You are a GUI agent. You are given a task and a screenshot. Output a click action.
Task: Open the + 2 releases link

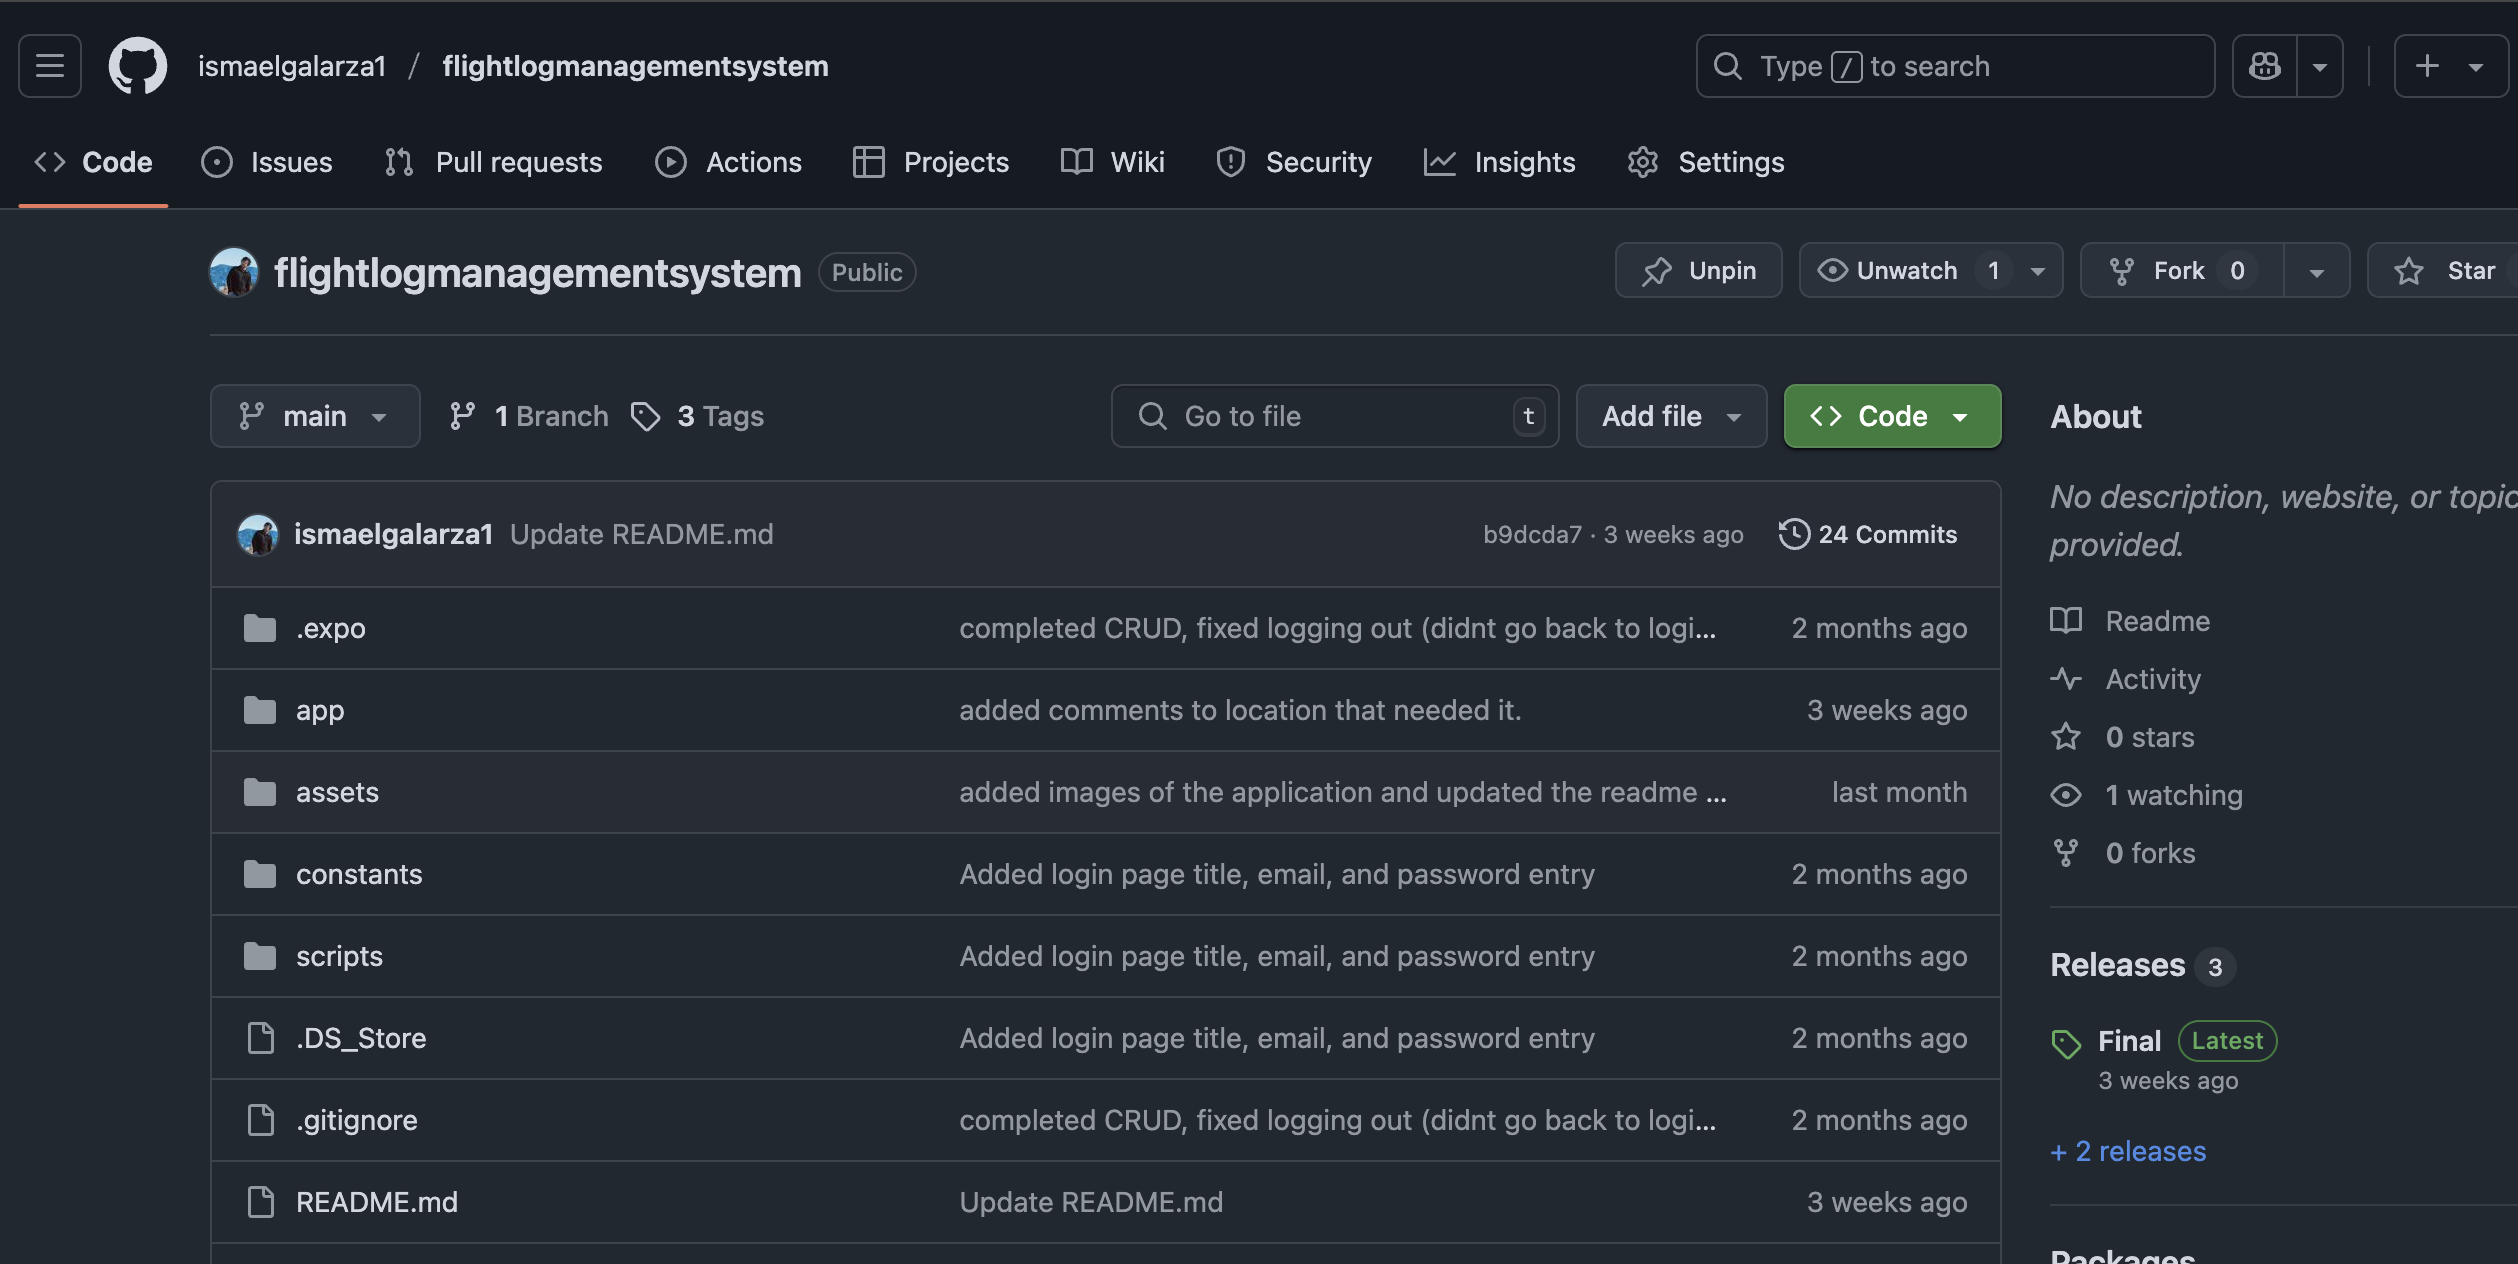(2128, 1151)
